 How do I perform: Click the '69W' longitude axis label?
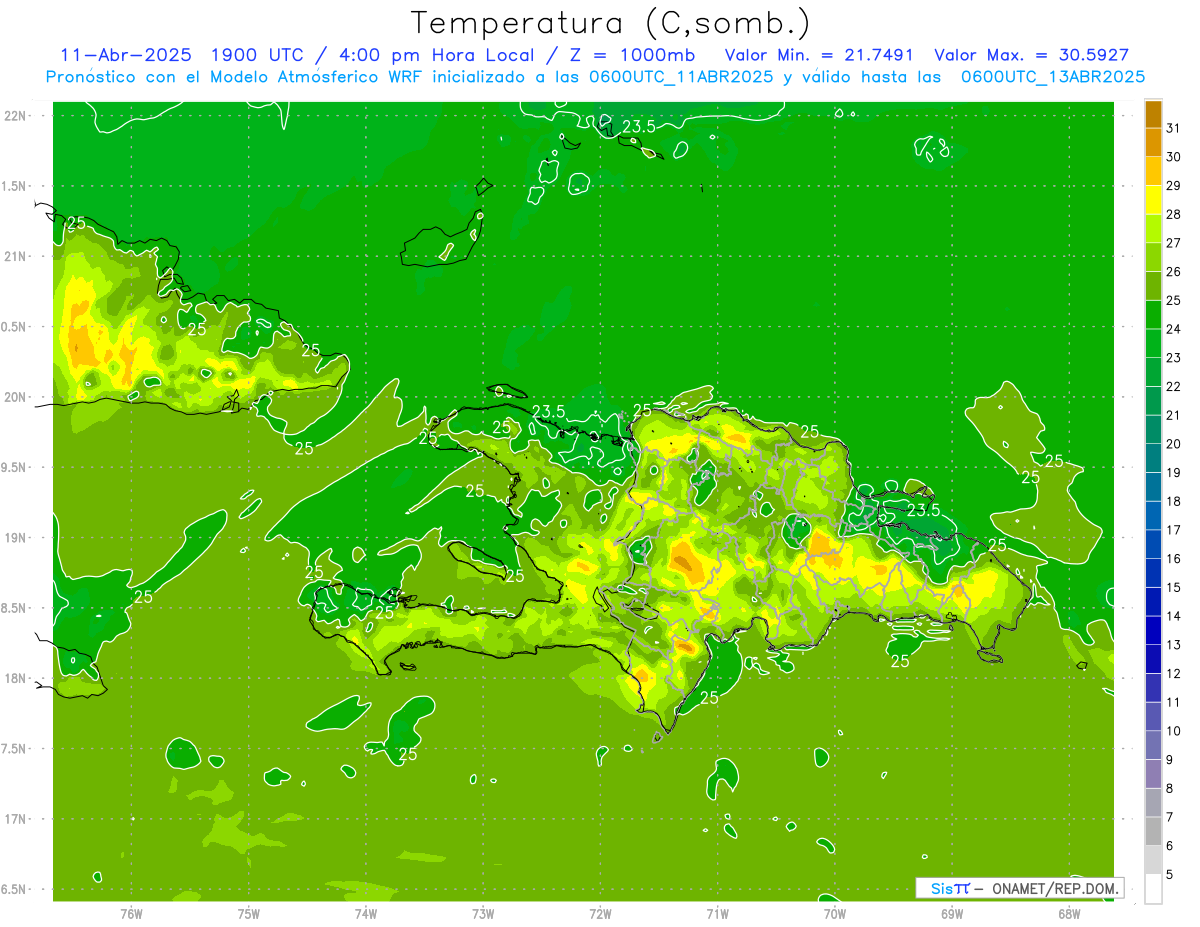click(x=952, y=914)
